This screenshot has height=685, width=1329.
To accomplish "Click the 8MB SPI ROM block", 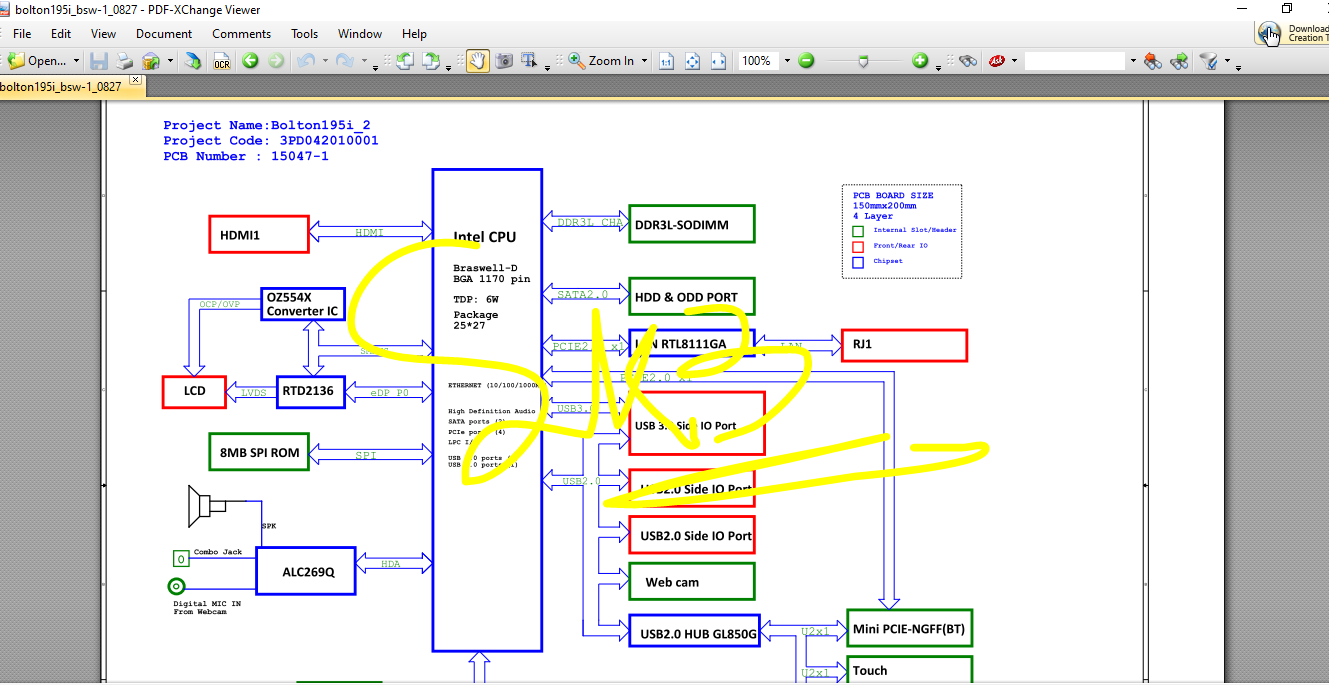I will (x=259, y=452).
